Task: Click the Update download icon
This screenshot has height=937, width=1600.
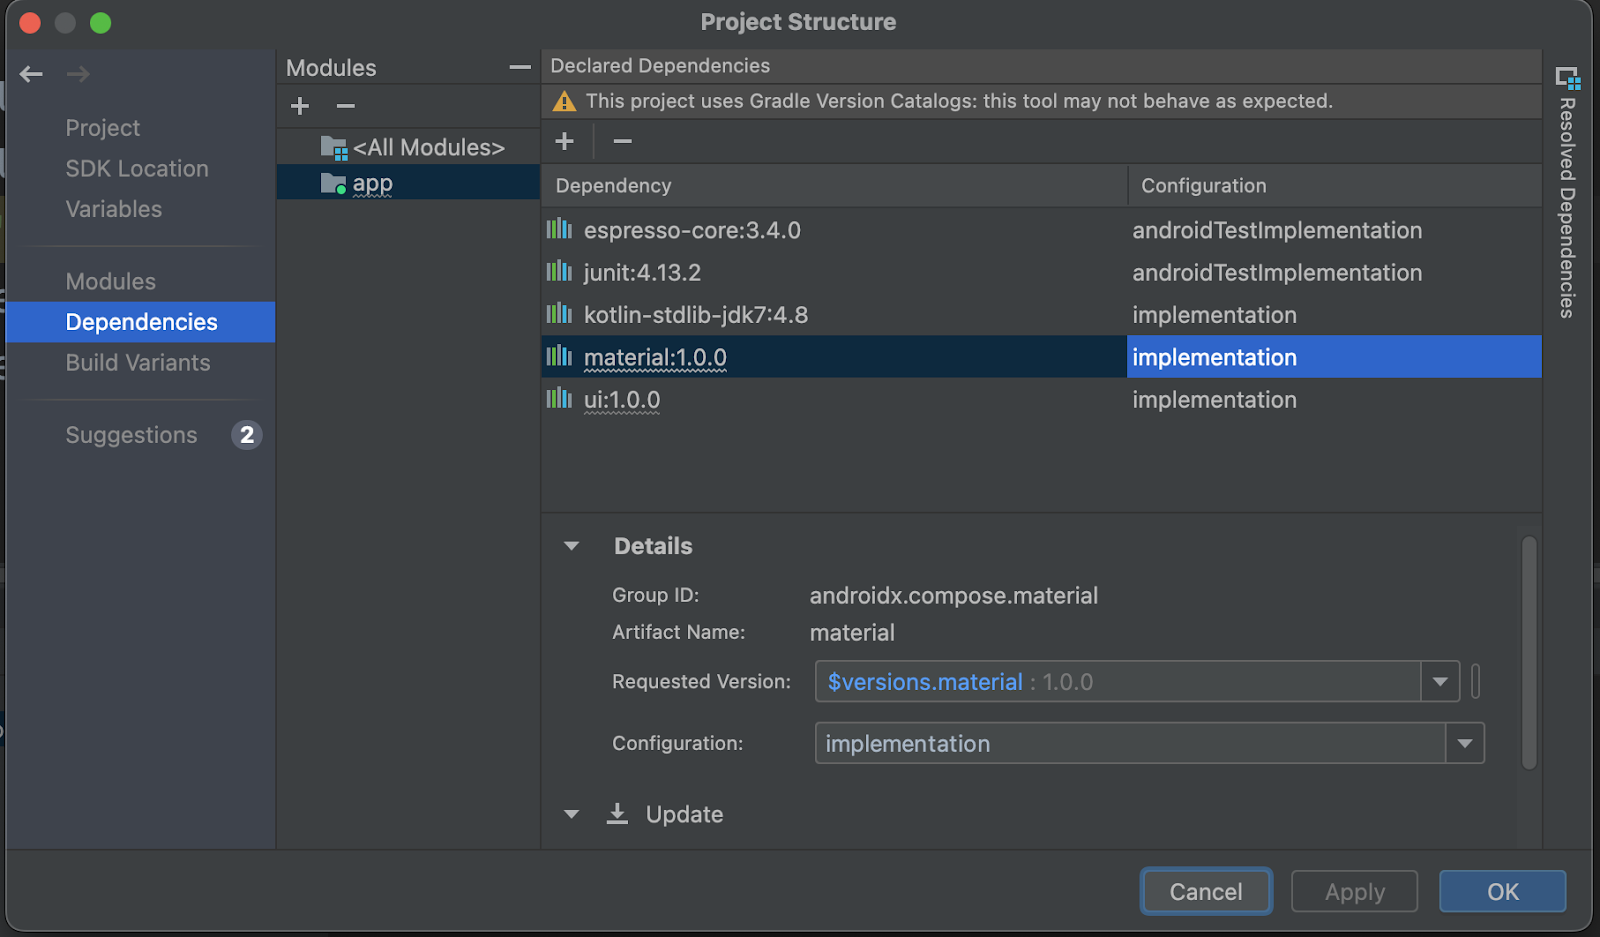Action: point(617,813)
